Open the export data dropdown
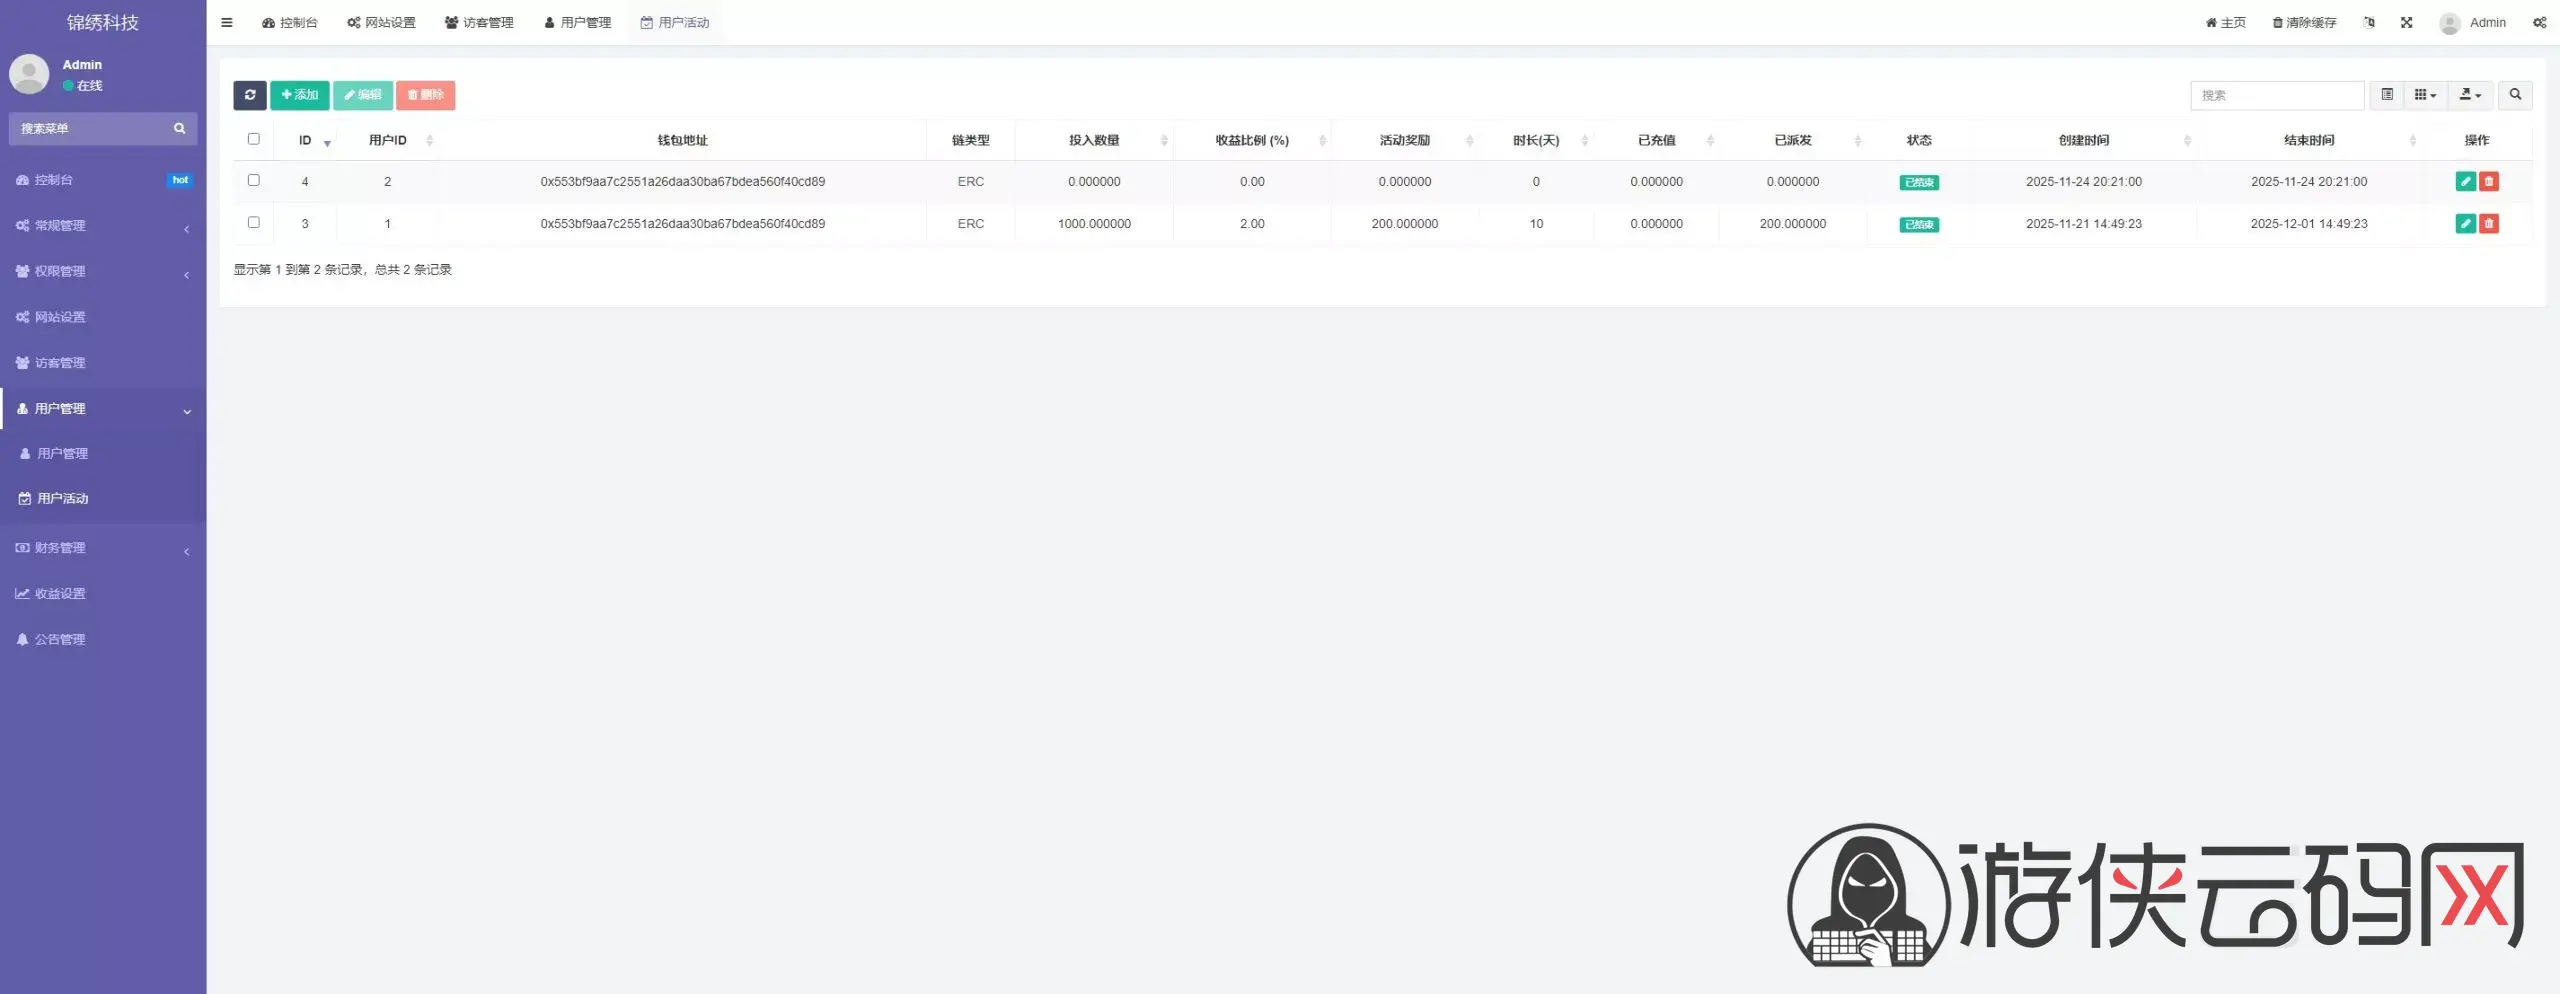Viewport: 2560px width, 994px height. [2470, 95]
